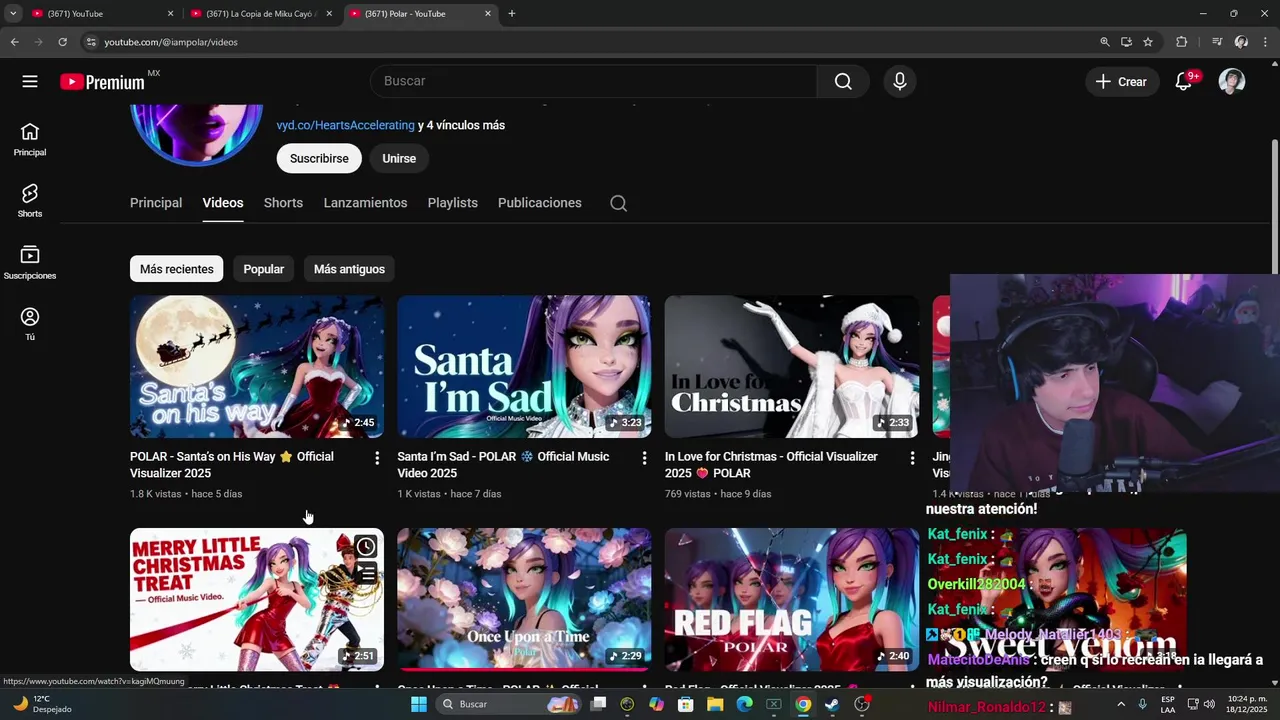
Task: Open the weather widget showing 12°C Despejado
Action: point(42,704)
